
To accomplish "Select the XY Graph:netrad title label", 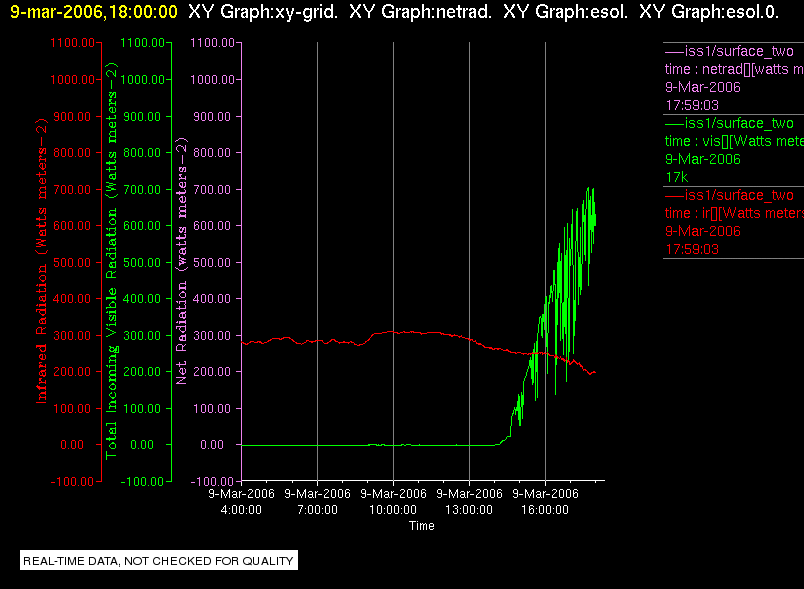I will point(420,12).
